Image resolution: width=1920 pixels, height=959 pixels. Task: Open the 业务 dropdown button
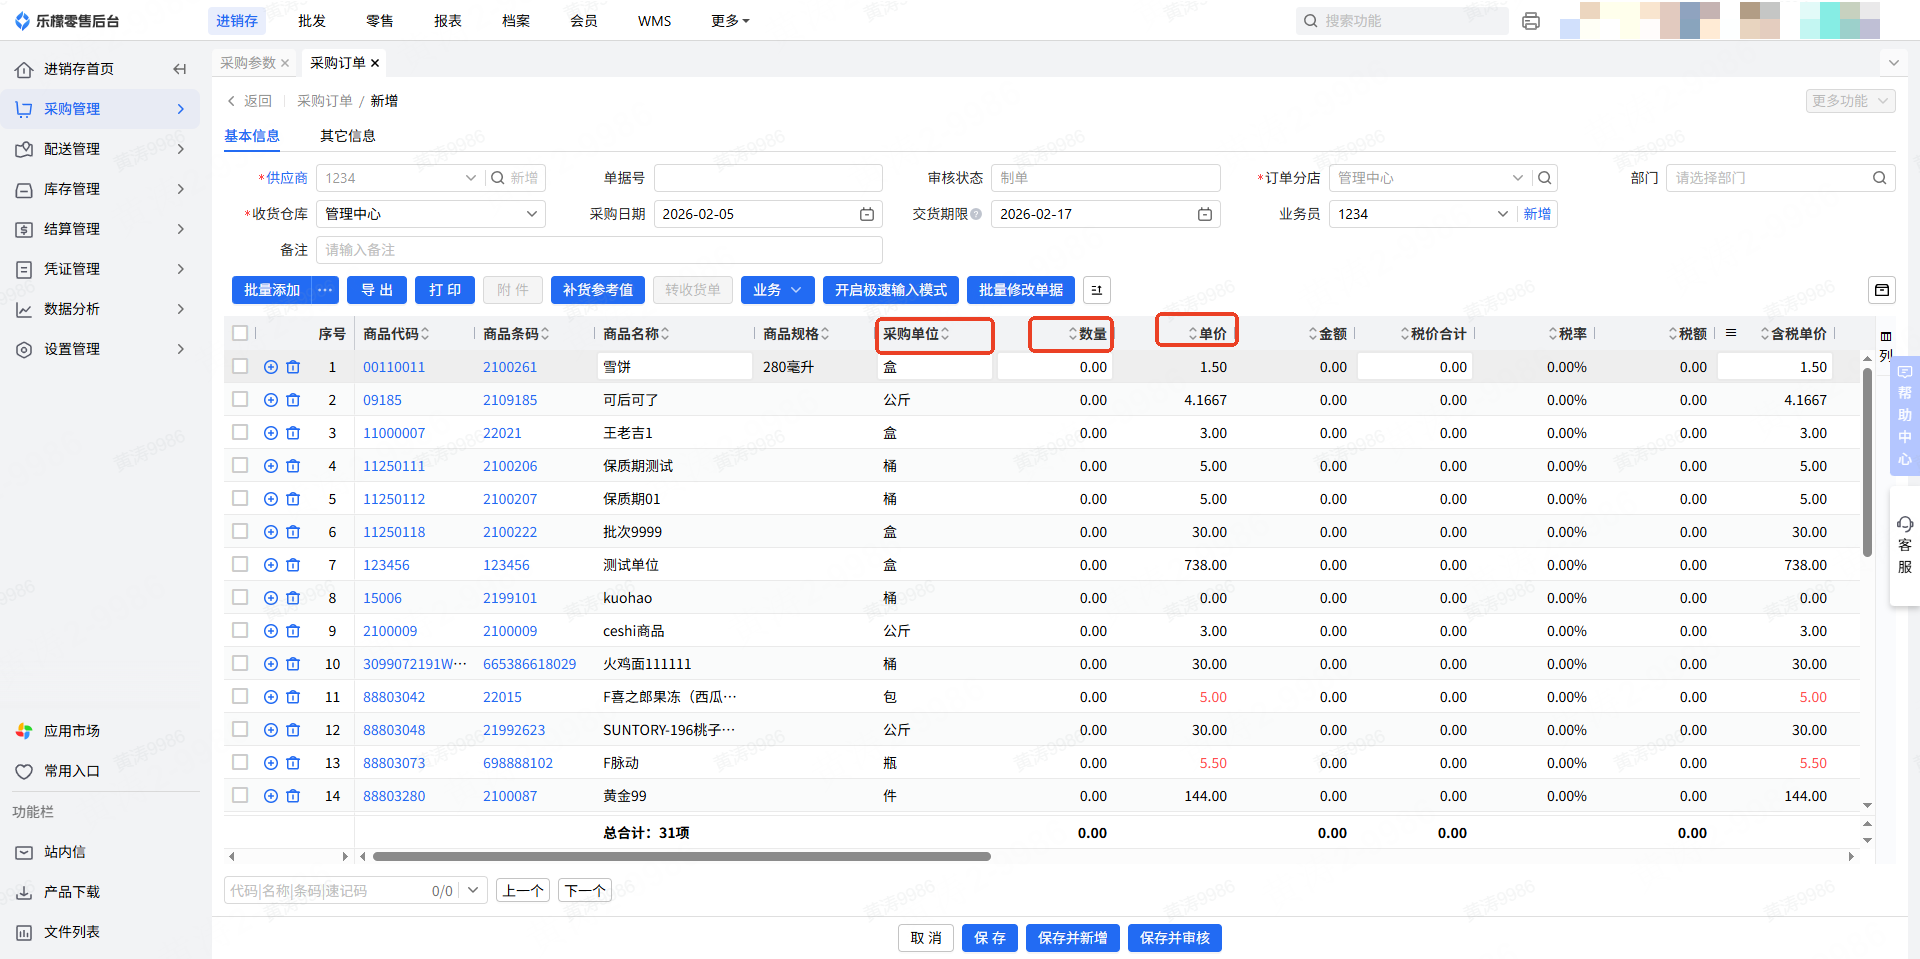click(777, 290)
